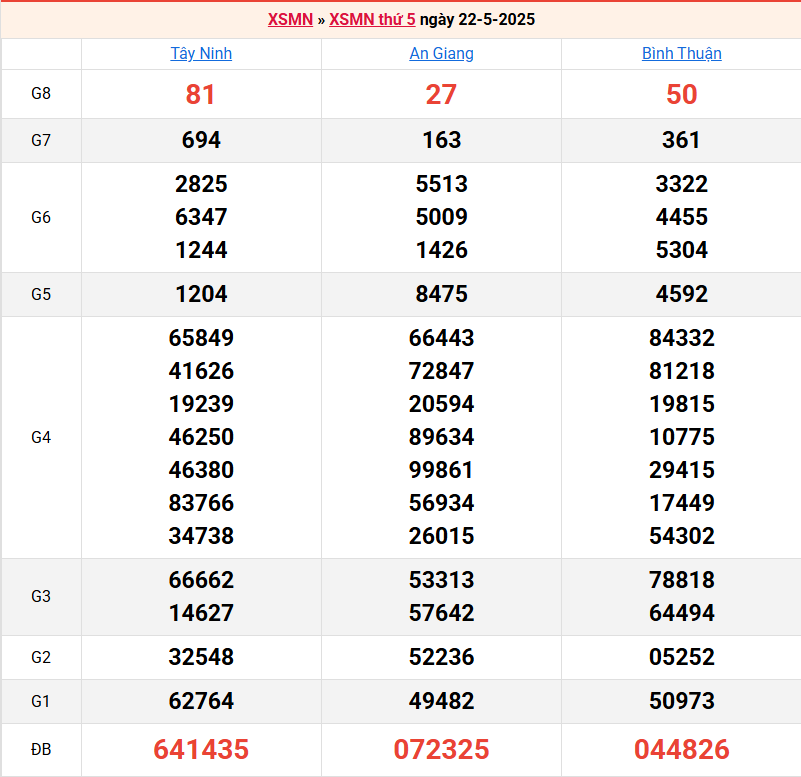
Task: Click An Giang G4 number 72847
Action: pyautogui.click(x=441, y=371)
